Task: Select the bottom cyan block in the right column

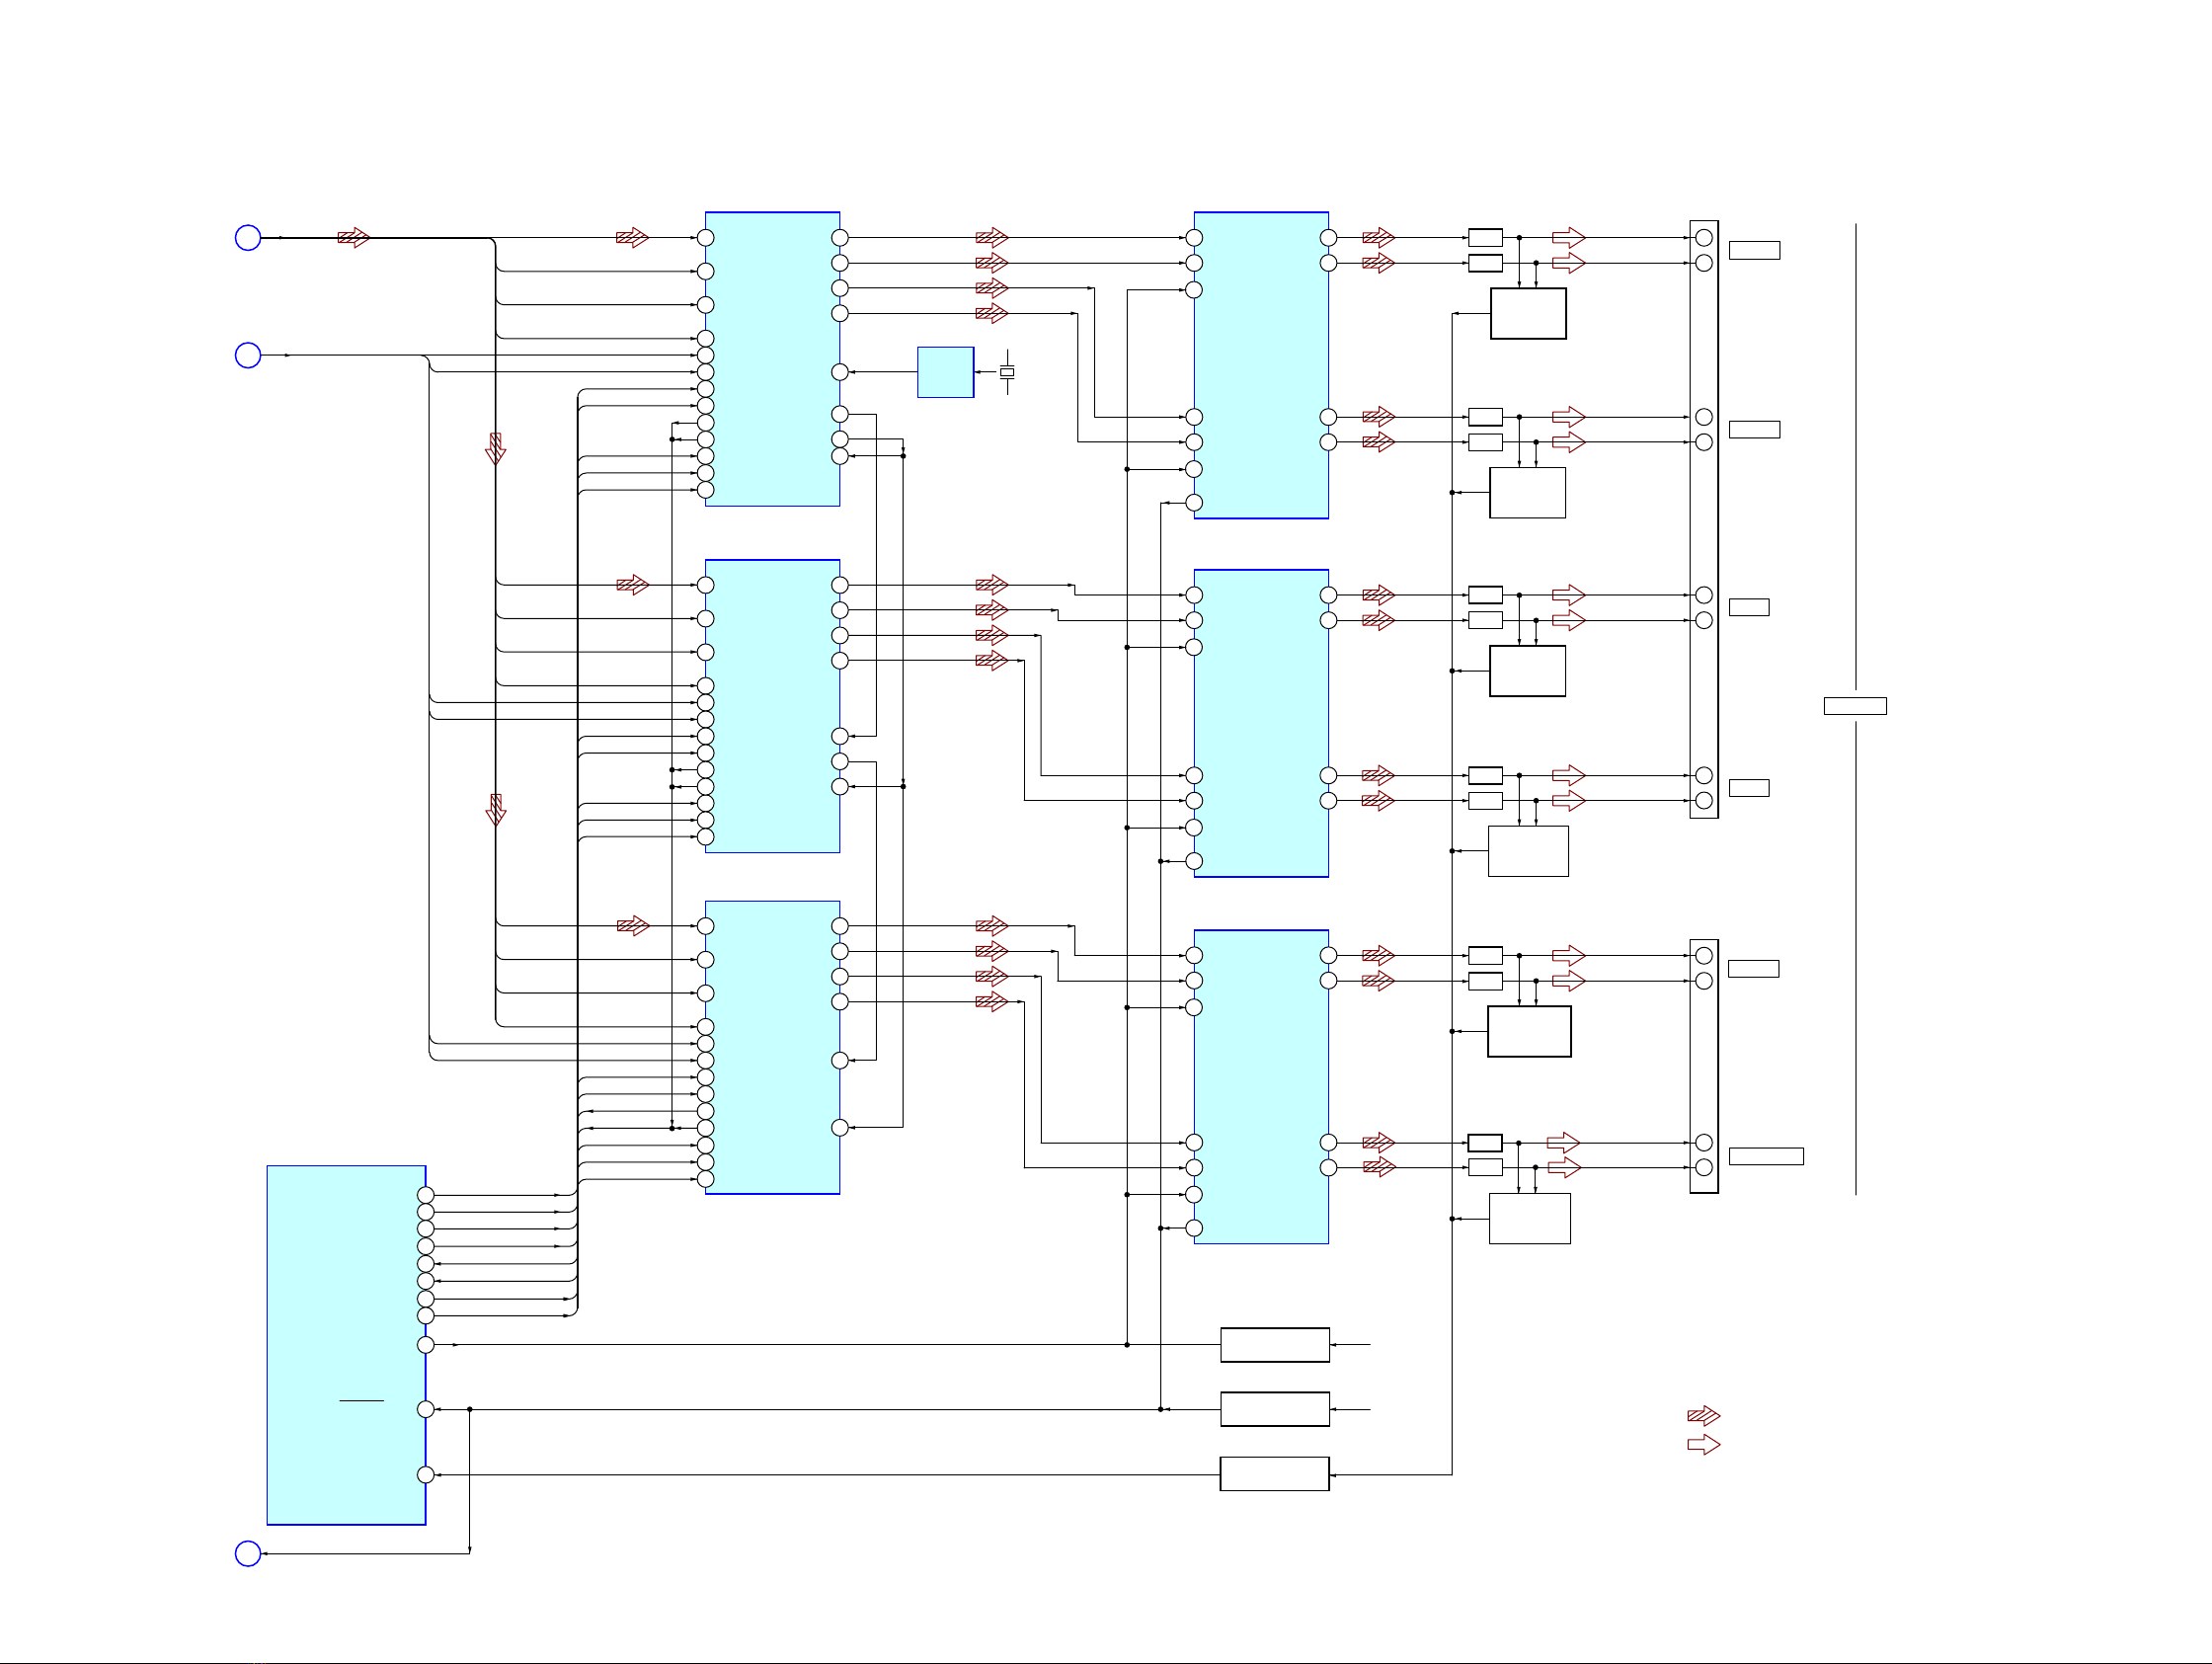Action: point(1261,1087)
